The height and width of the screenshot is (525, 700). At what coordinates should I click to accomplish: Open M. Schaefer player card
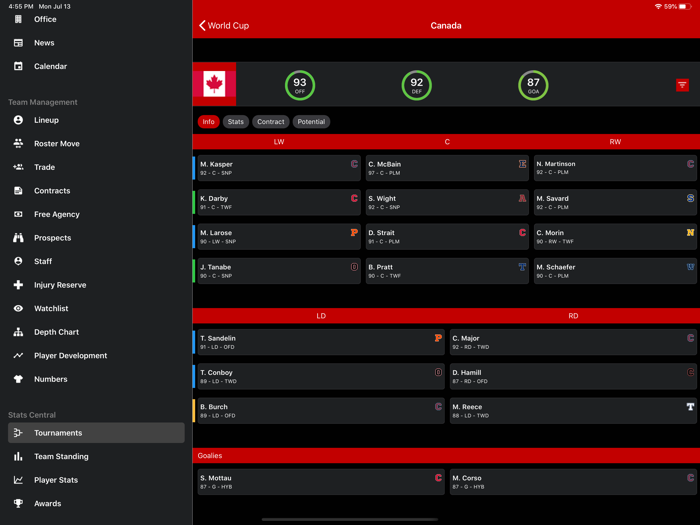pos(615,271)
